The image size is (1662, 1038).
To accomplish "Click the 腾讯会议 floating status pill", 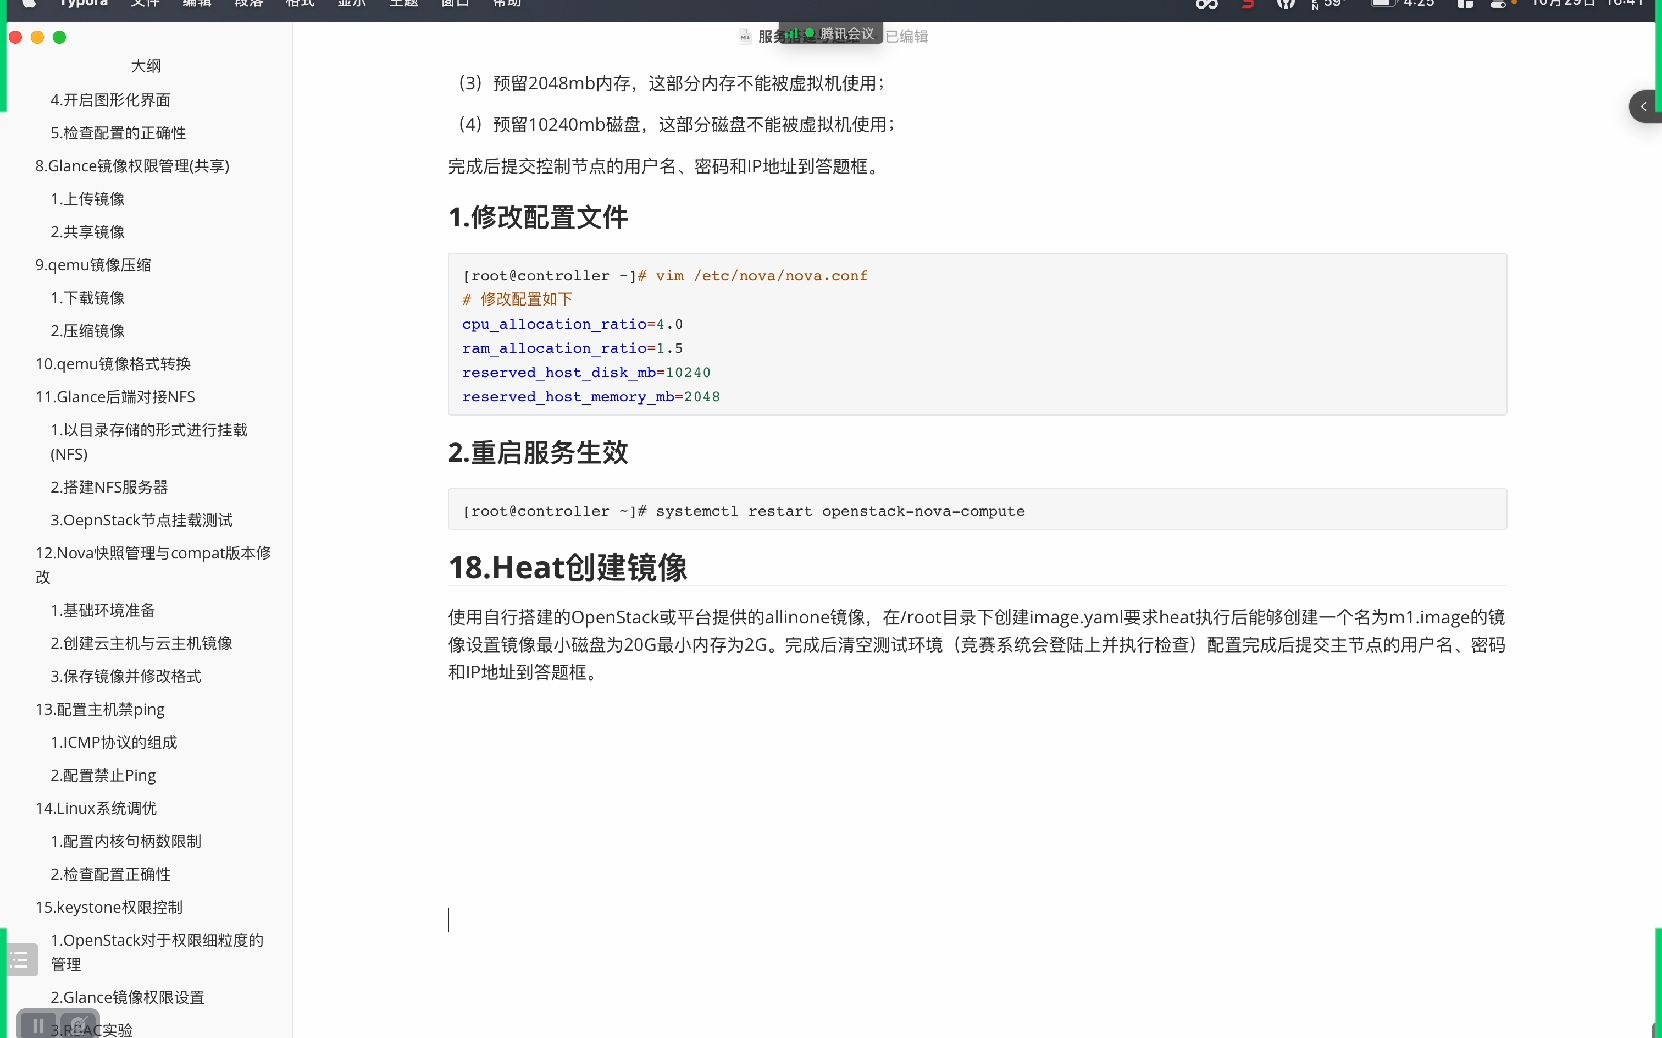I will coord(832,33).
